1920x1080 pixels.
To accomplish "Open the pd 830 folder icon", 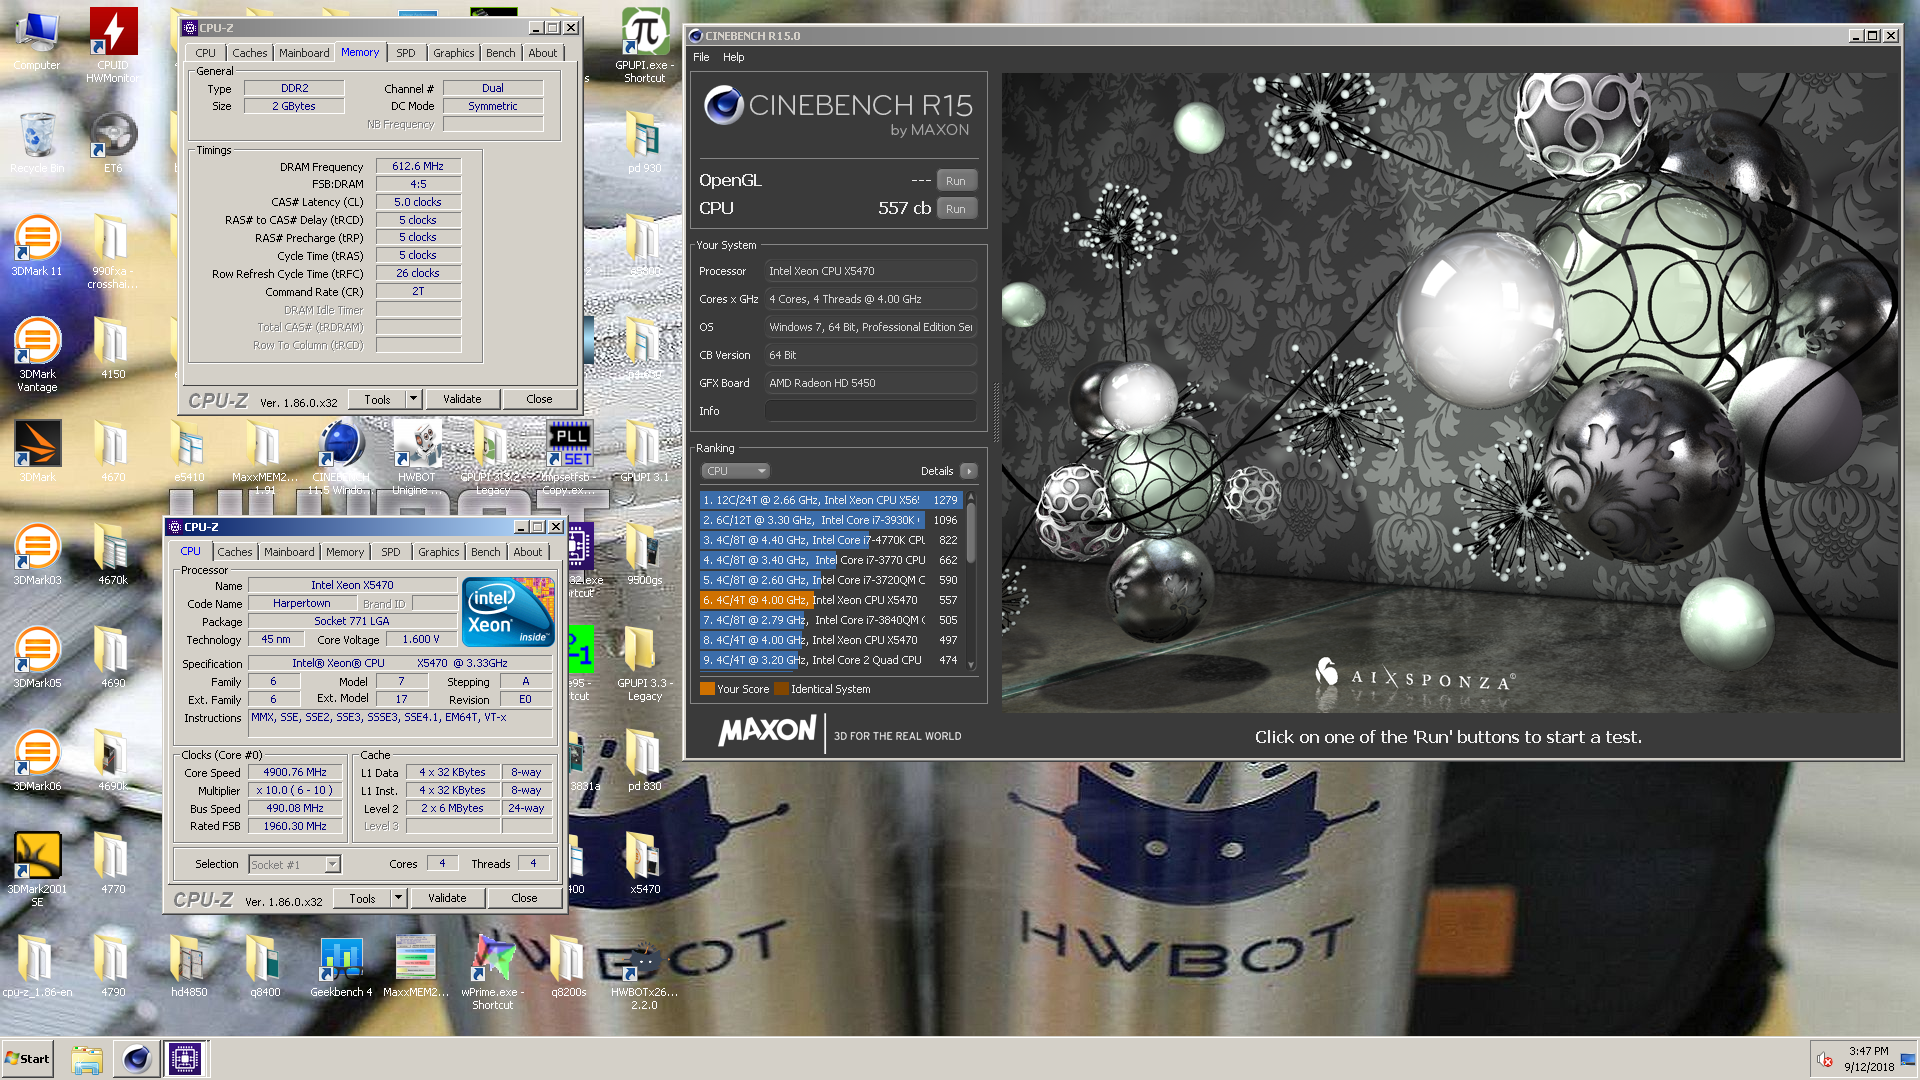I will [x=645, y=761].
